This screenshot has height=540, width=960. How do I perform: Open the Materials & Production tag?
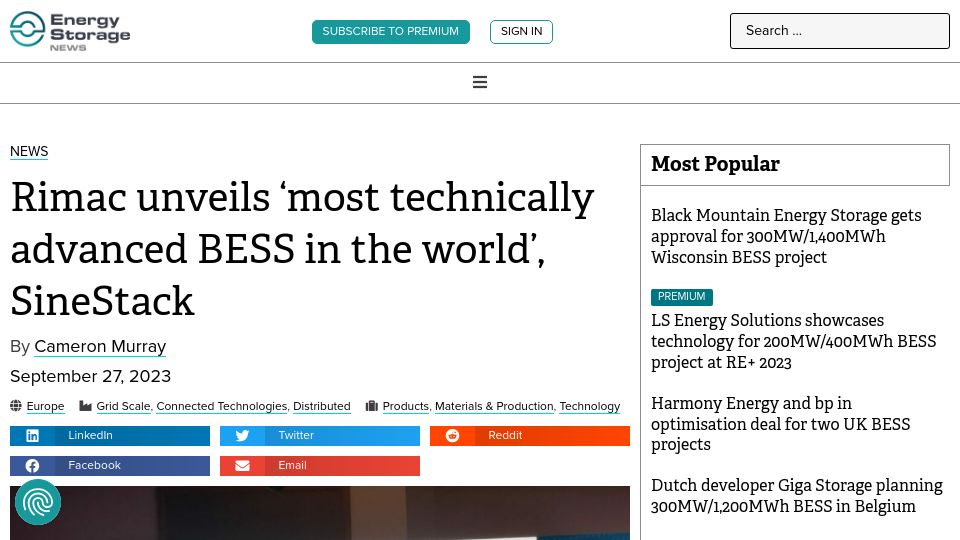coord(494,406)
